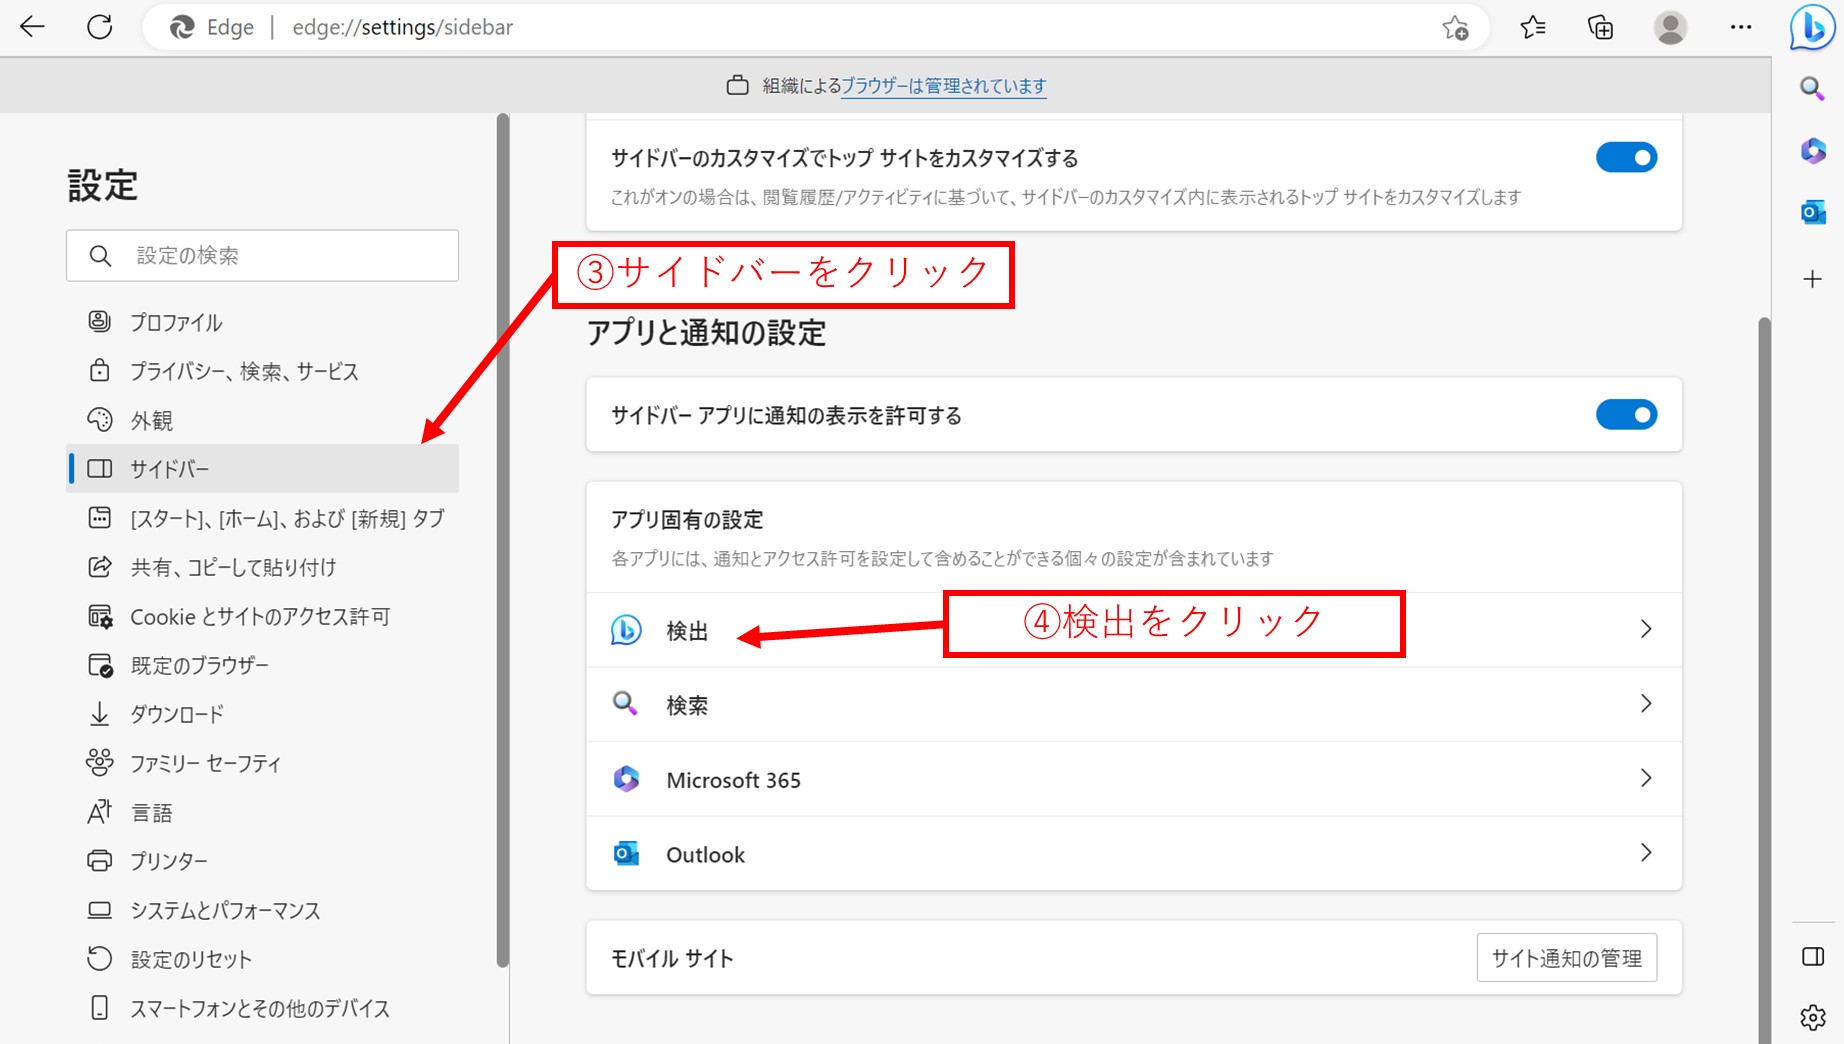The image size is (1844, 1044).
Task: Add this page to favorites star icon
Action: [x=1455, y=28]
